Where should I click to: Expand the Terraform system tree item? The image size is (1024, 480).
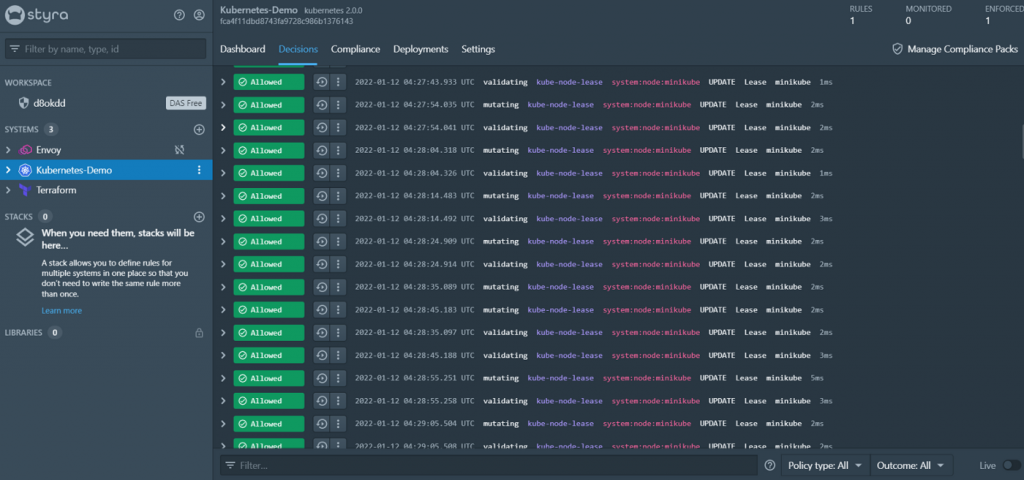click(8, 190)
